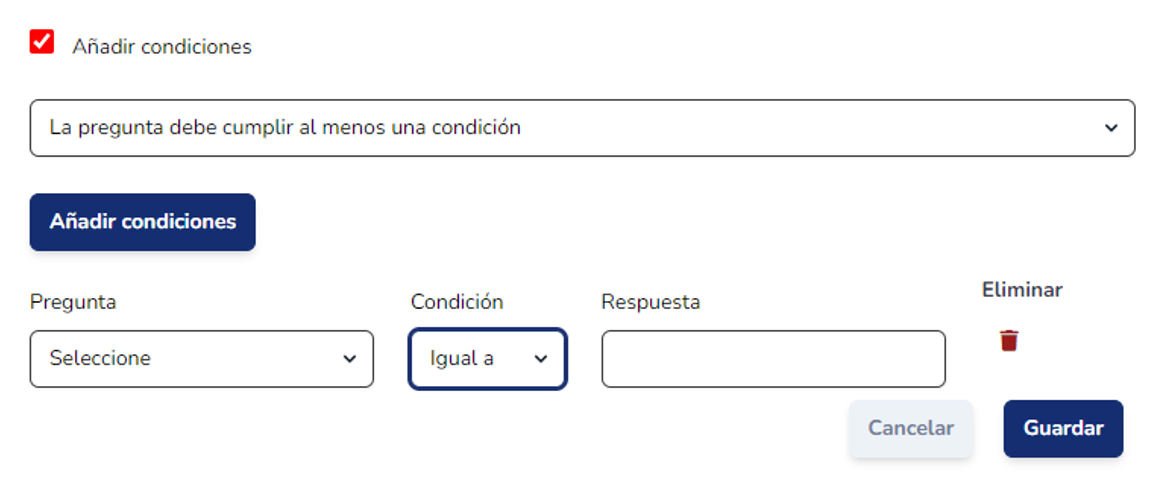The image size is (1174, 502).
Task: Focus the empty Respuesta input field
Action: 773,359
